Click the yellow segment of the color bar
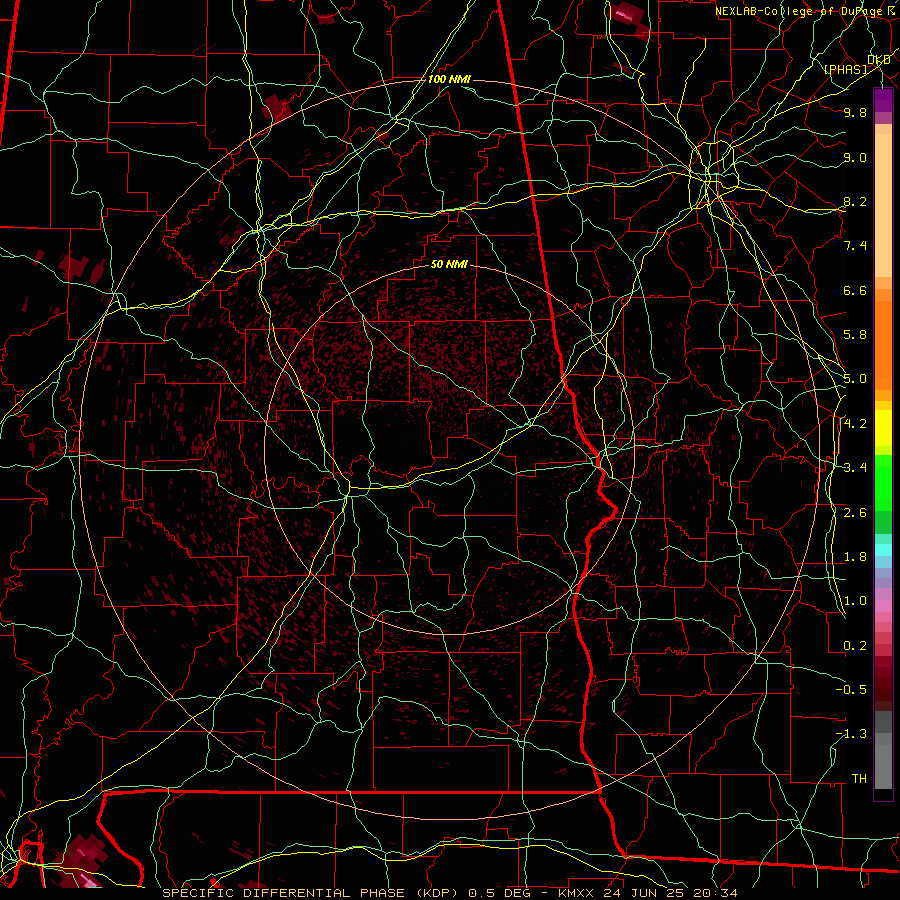 pos(883,428)
